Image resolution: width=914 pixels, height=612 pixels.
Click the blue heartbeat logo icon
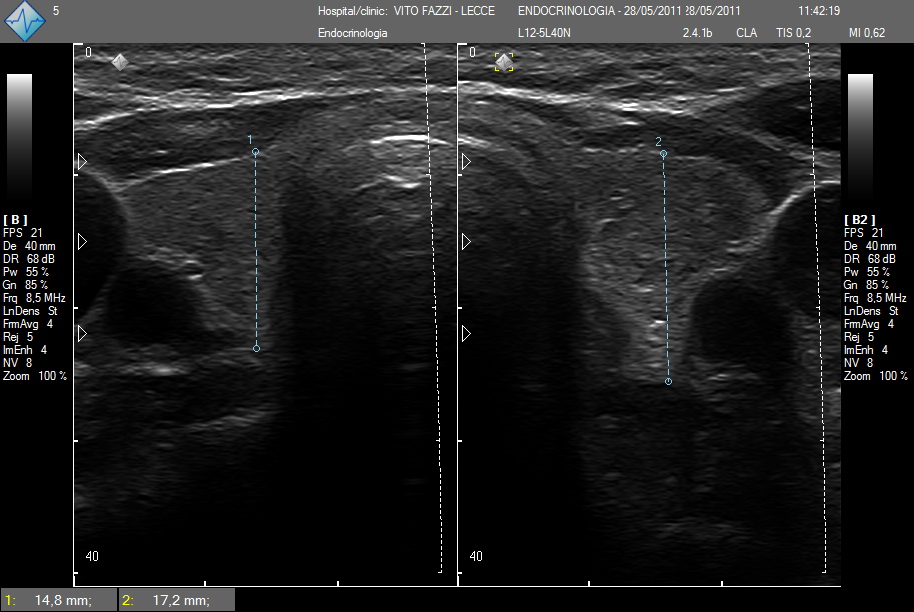pos(24,21)
